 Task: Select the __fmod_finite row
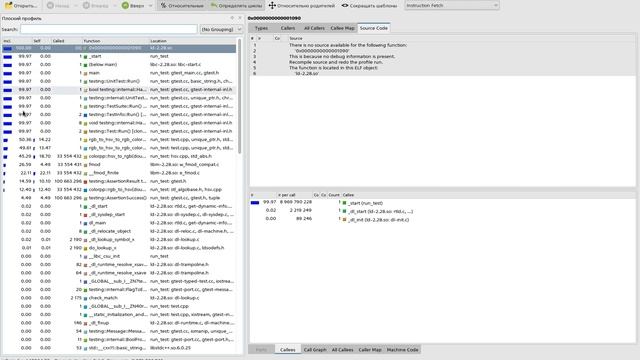[119, 173]
